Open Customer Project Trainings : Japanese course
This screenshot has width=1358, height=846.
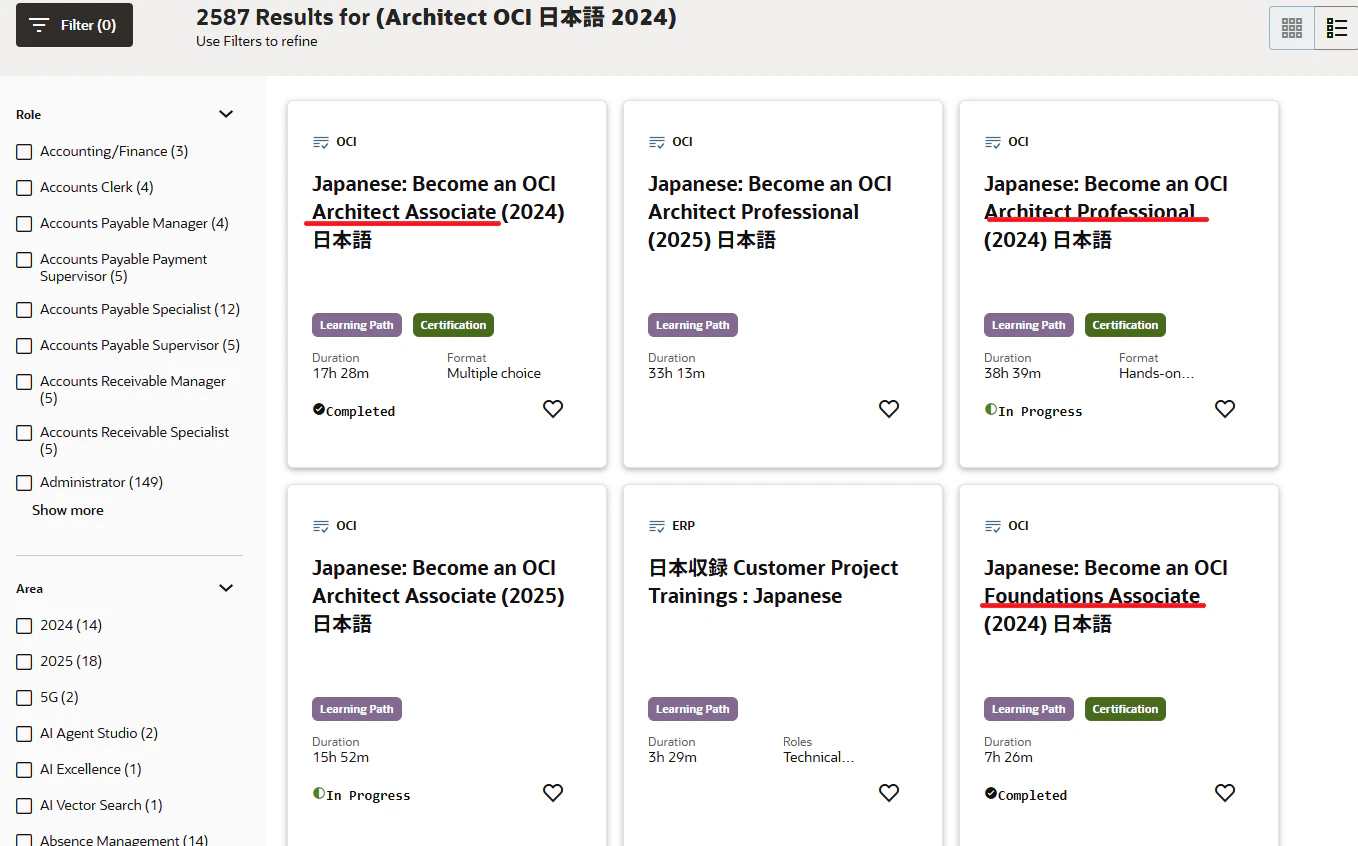pos(773,582)
